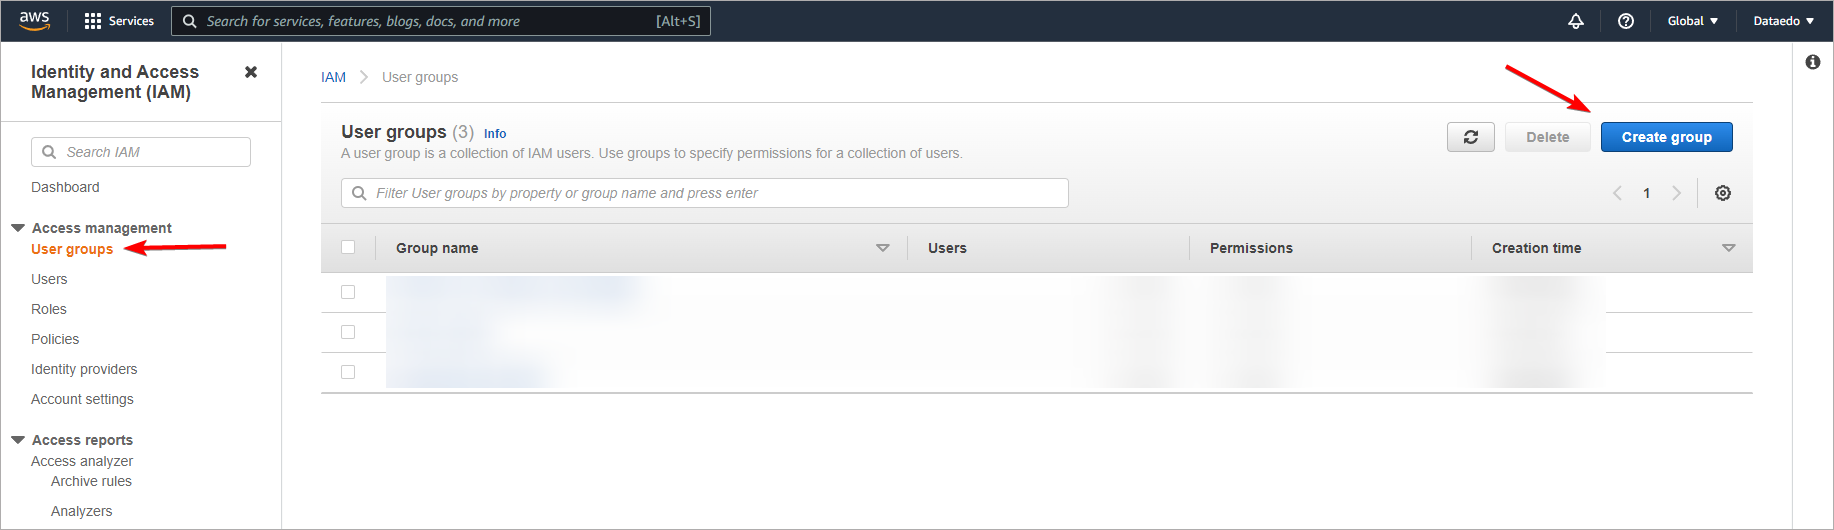Click the IAM breadcrumb link

(333, 77)
